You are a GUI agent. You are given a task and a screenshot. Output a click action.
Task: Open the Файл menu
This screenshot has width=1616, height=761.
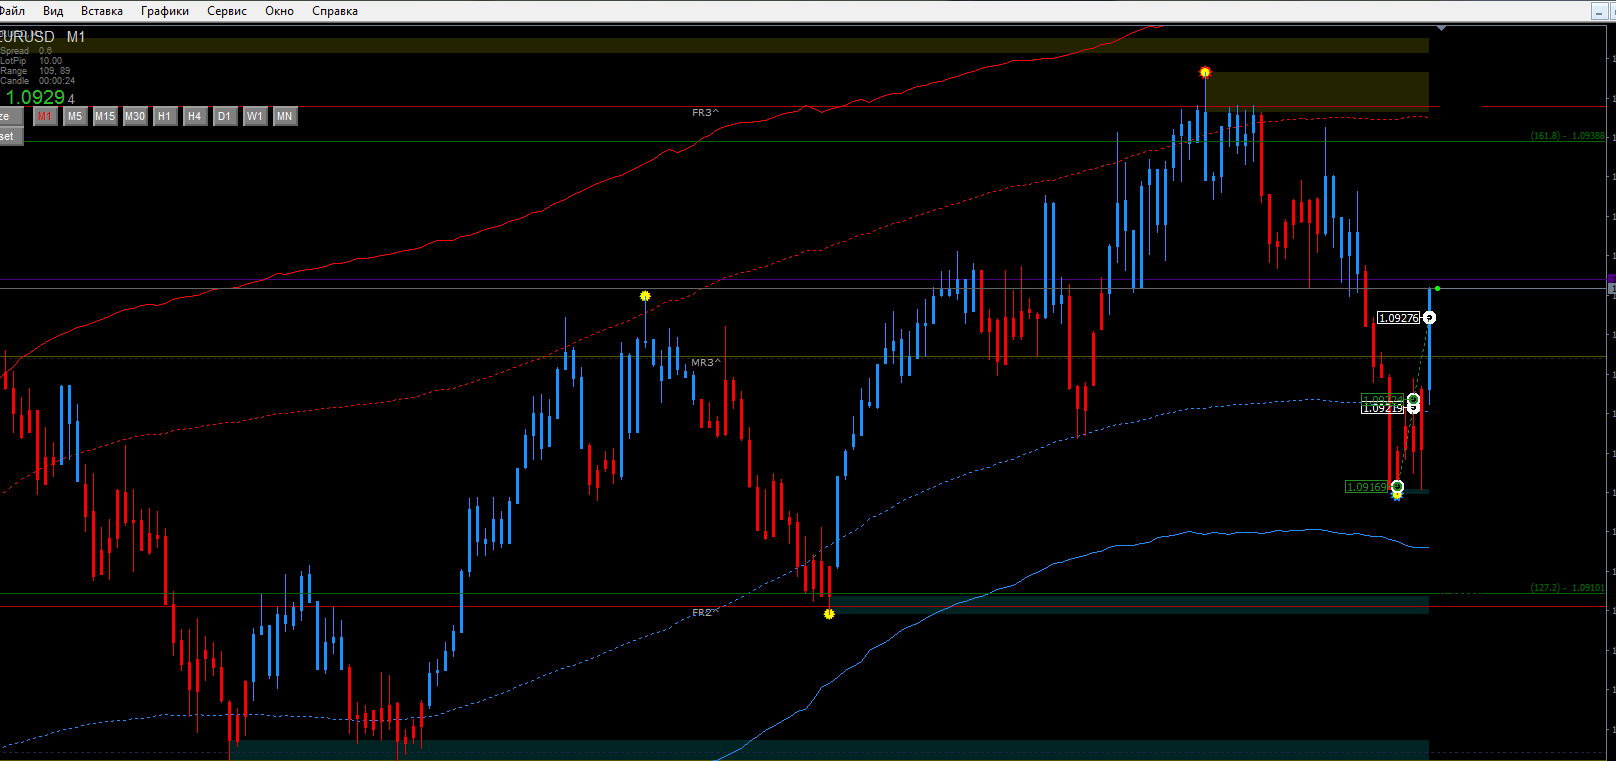pyautogui.click(x=12, y=11)
